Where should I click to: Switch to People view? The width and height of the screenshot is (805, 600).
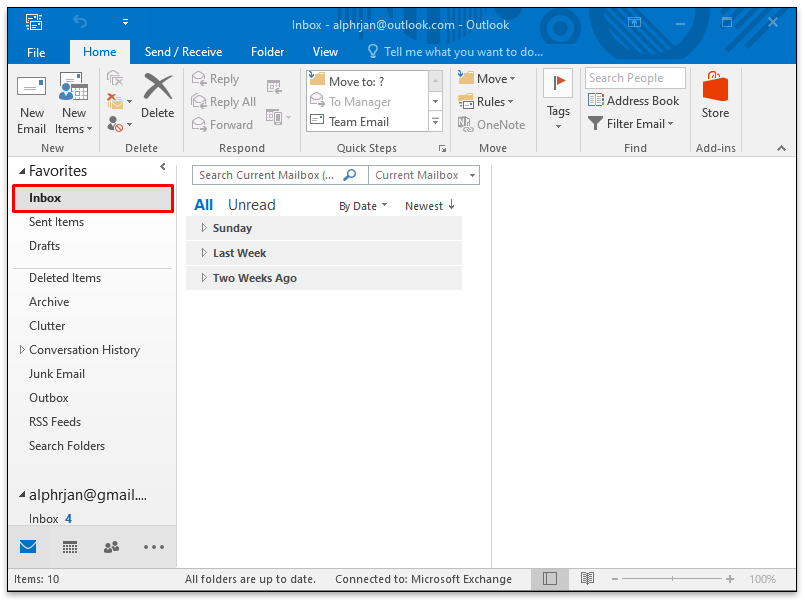pyautogui.click(x=111, y=547)
